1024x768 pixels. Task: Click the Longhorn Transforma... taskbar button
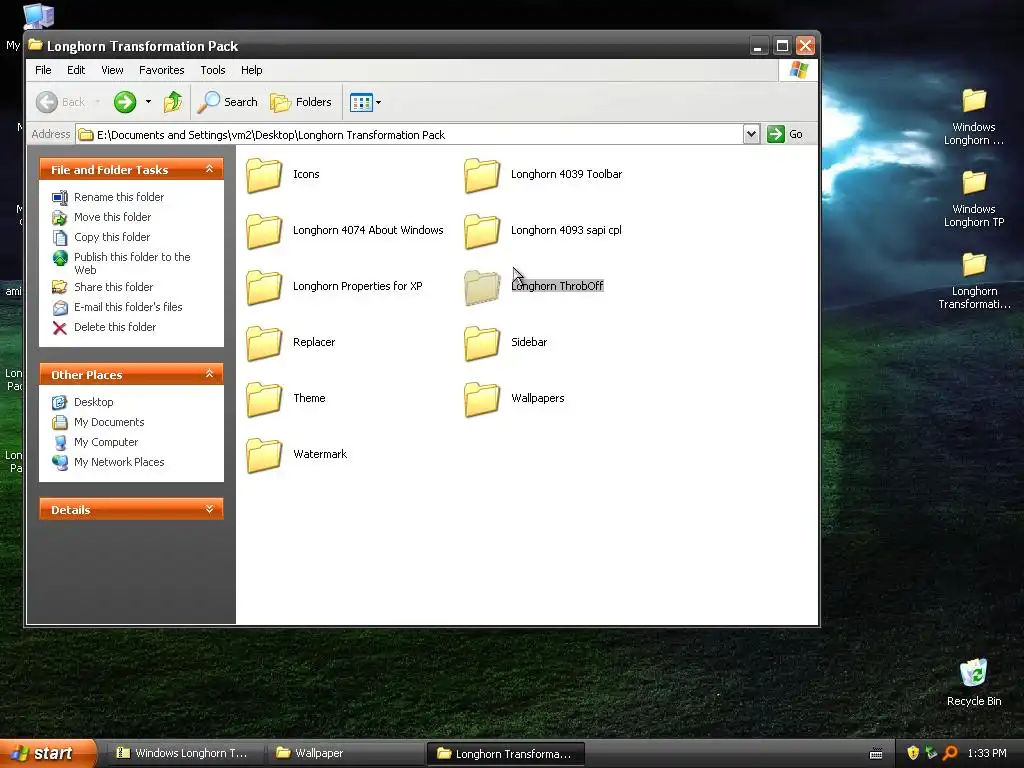(x=505, y=754)
